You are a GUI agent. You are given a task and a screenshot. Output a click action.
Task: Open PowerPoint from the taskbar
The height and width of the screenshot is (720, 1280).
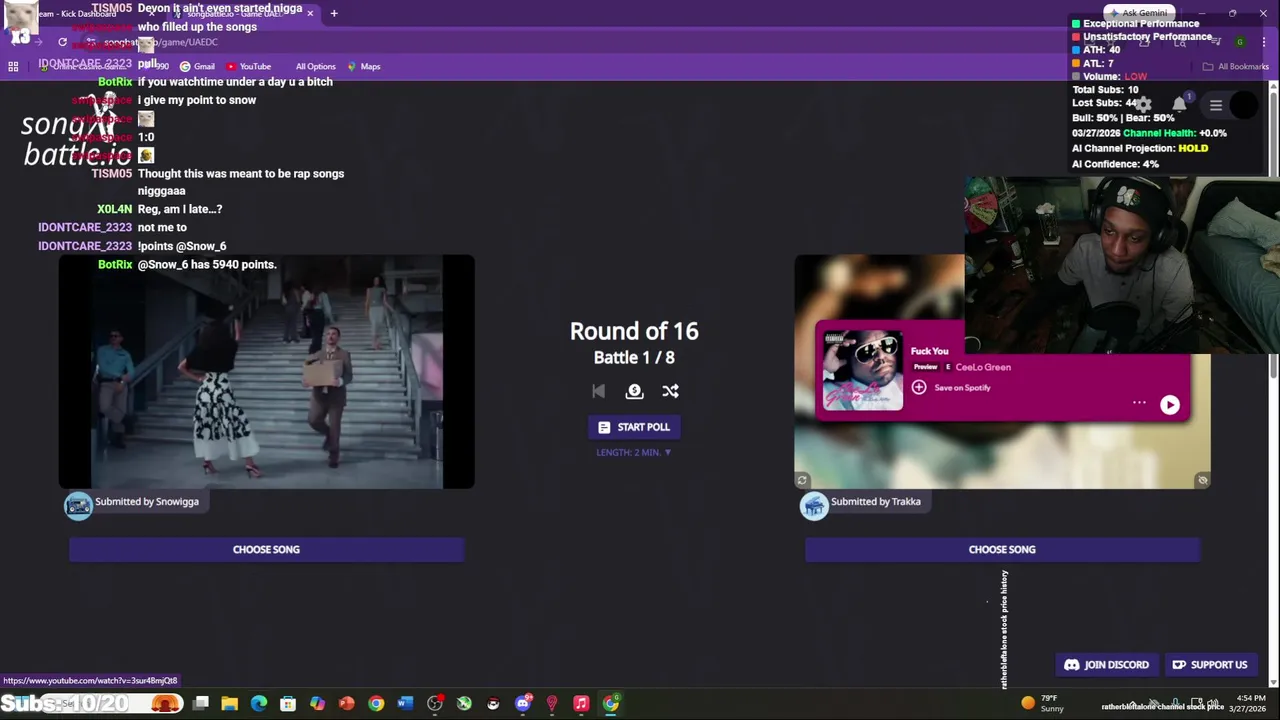347,704
